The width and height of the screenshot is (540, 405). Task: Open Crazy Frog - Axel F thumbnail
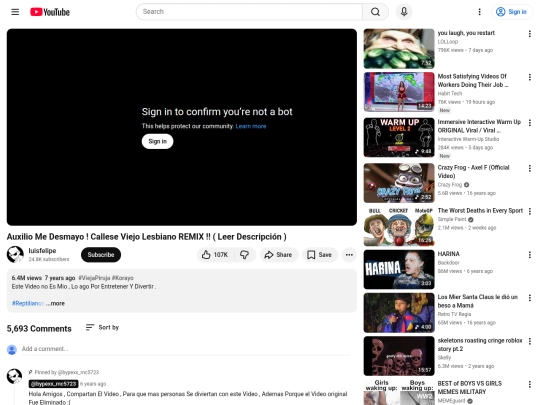(x=399, y=183)
